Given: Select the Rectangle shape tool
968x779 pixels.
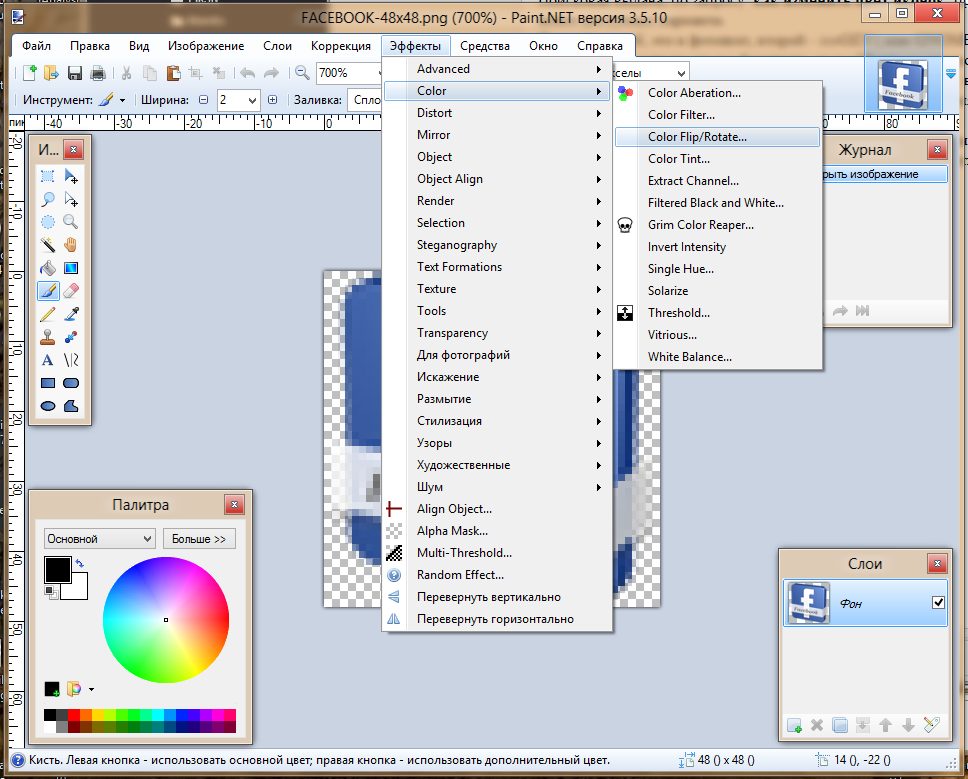Looking at the screenshot, I should point(48,383).
